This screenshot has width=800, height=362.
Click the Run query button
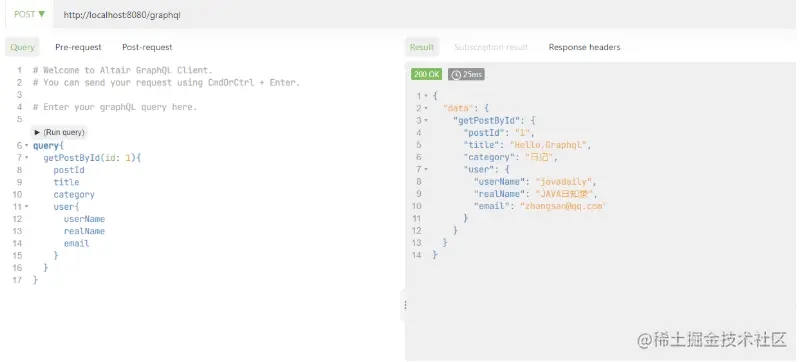[x=59, y=132]
